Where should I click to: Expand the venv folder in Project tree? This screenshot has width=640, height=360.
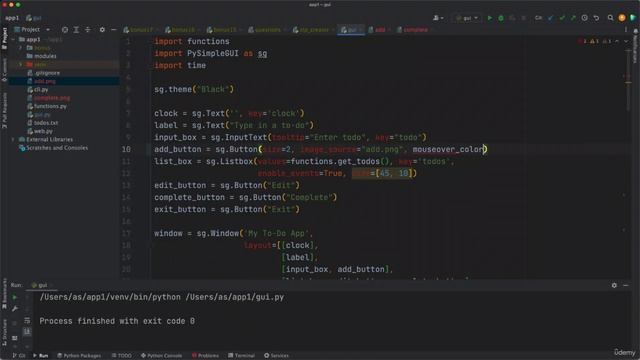(20, 64)
